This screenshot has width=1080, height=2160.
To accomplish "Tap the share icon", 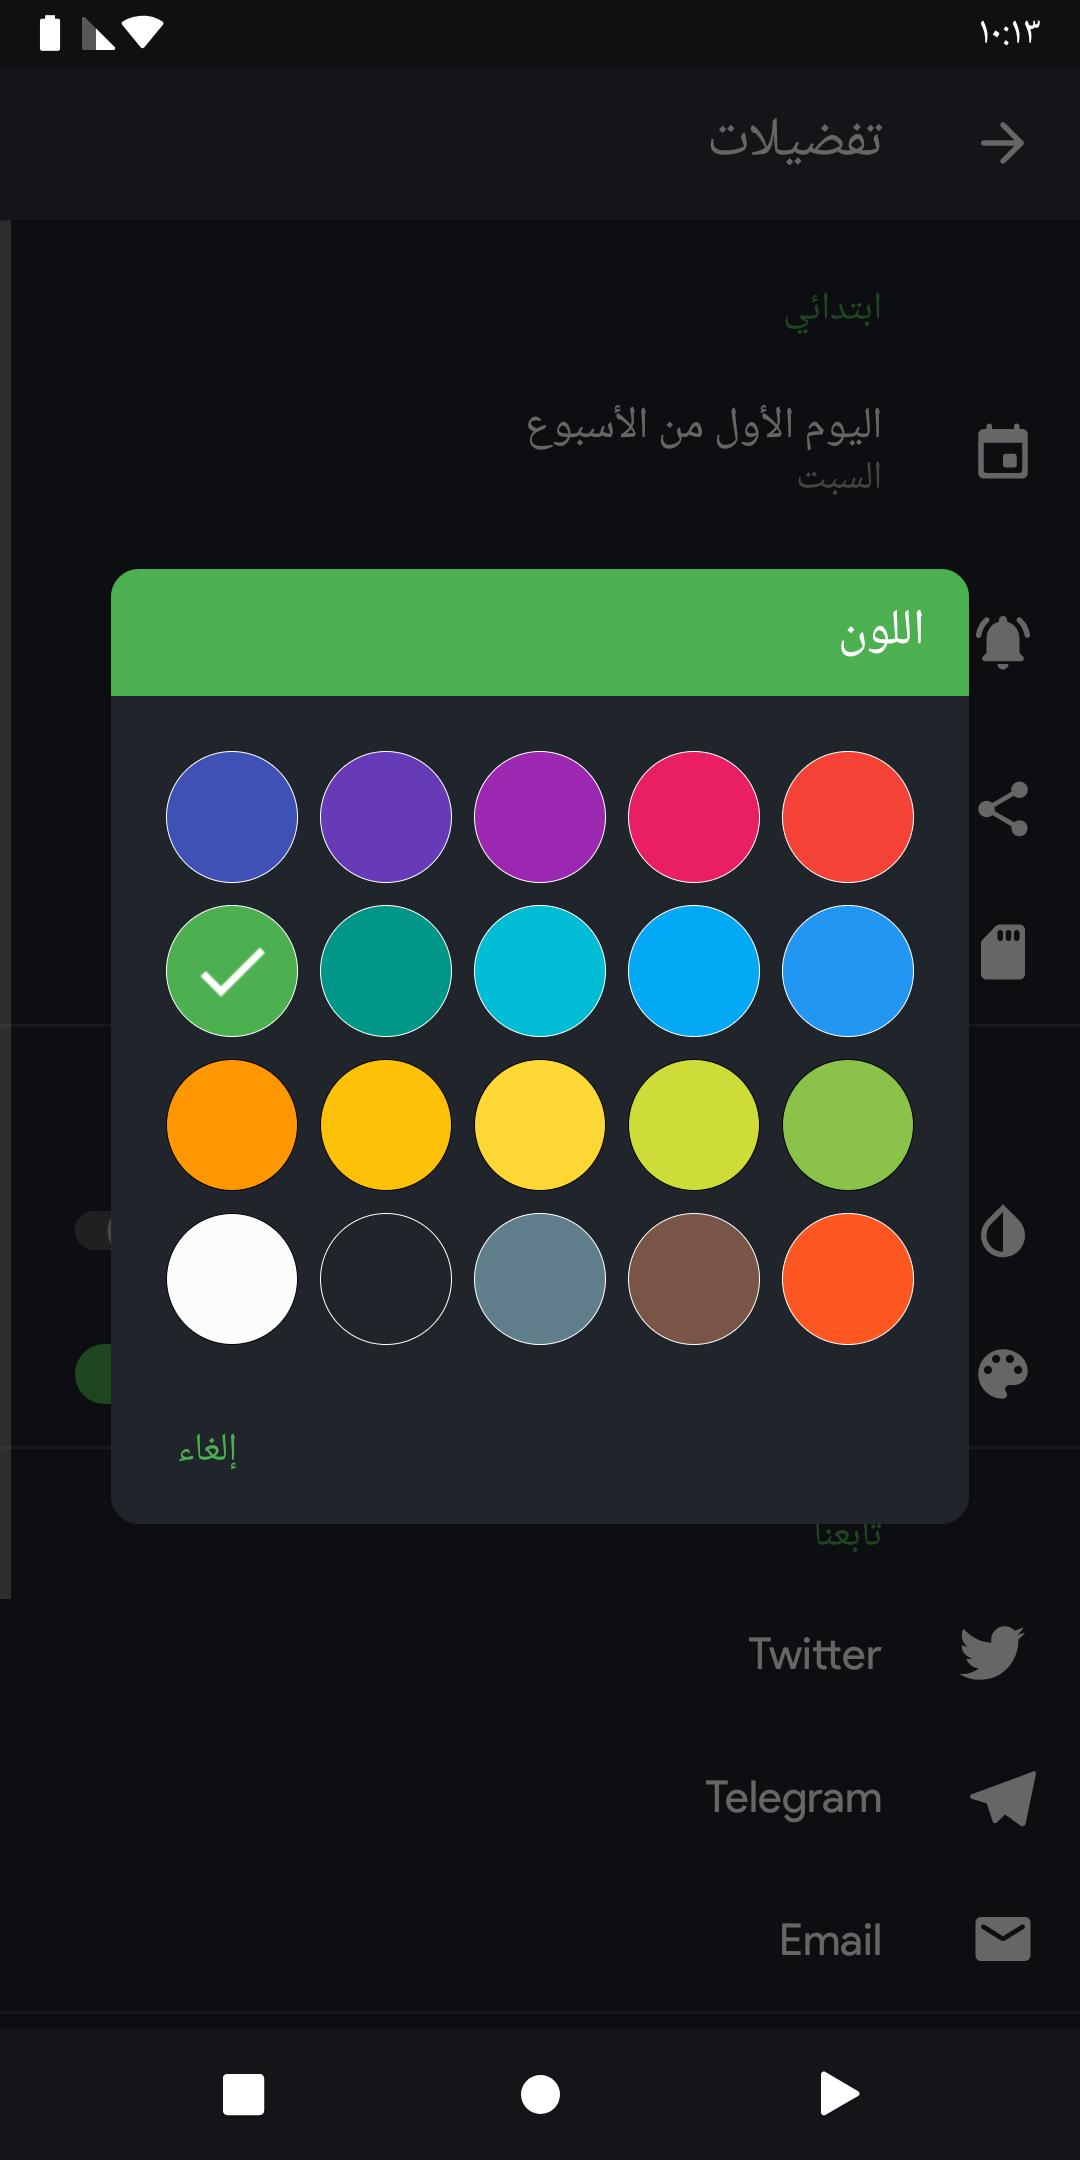I will click(1002, 808).
